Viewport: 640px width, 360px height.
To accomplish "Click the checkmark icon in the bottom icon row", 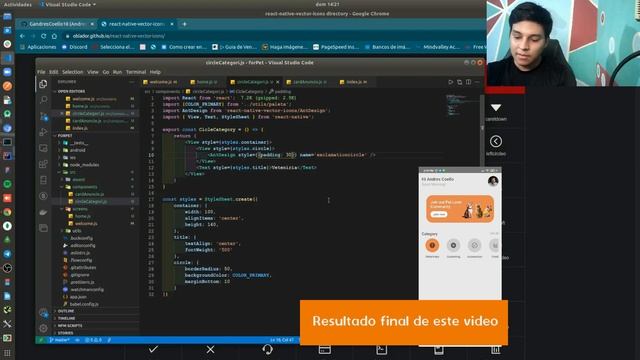I will point(153,349).
